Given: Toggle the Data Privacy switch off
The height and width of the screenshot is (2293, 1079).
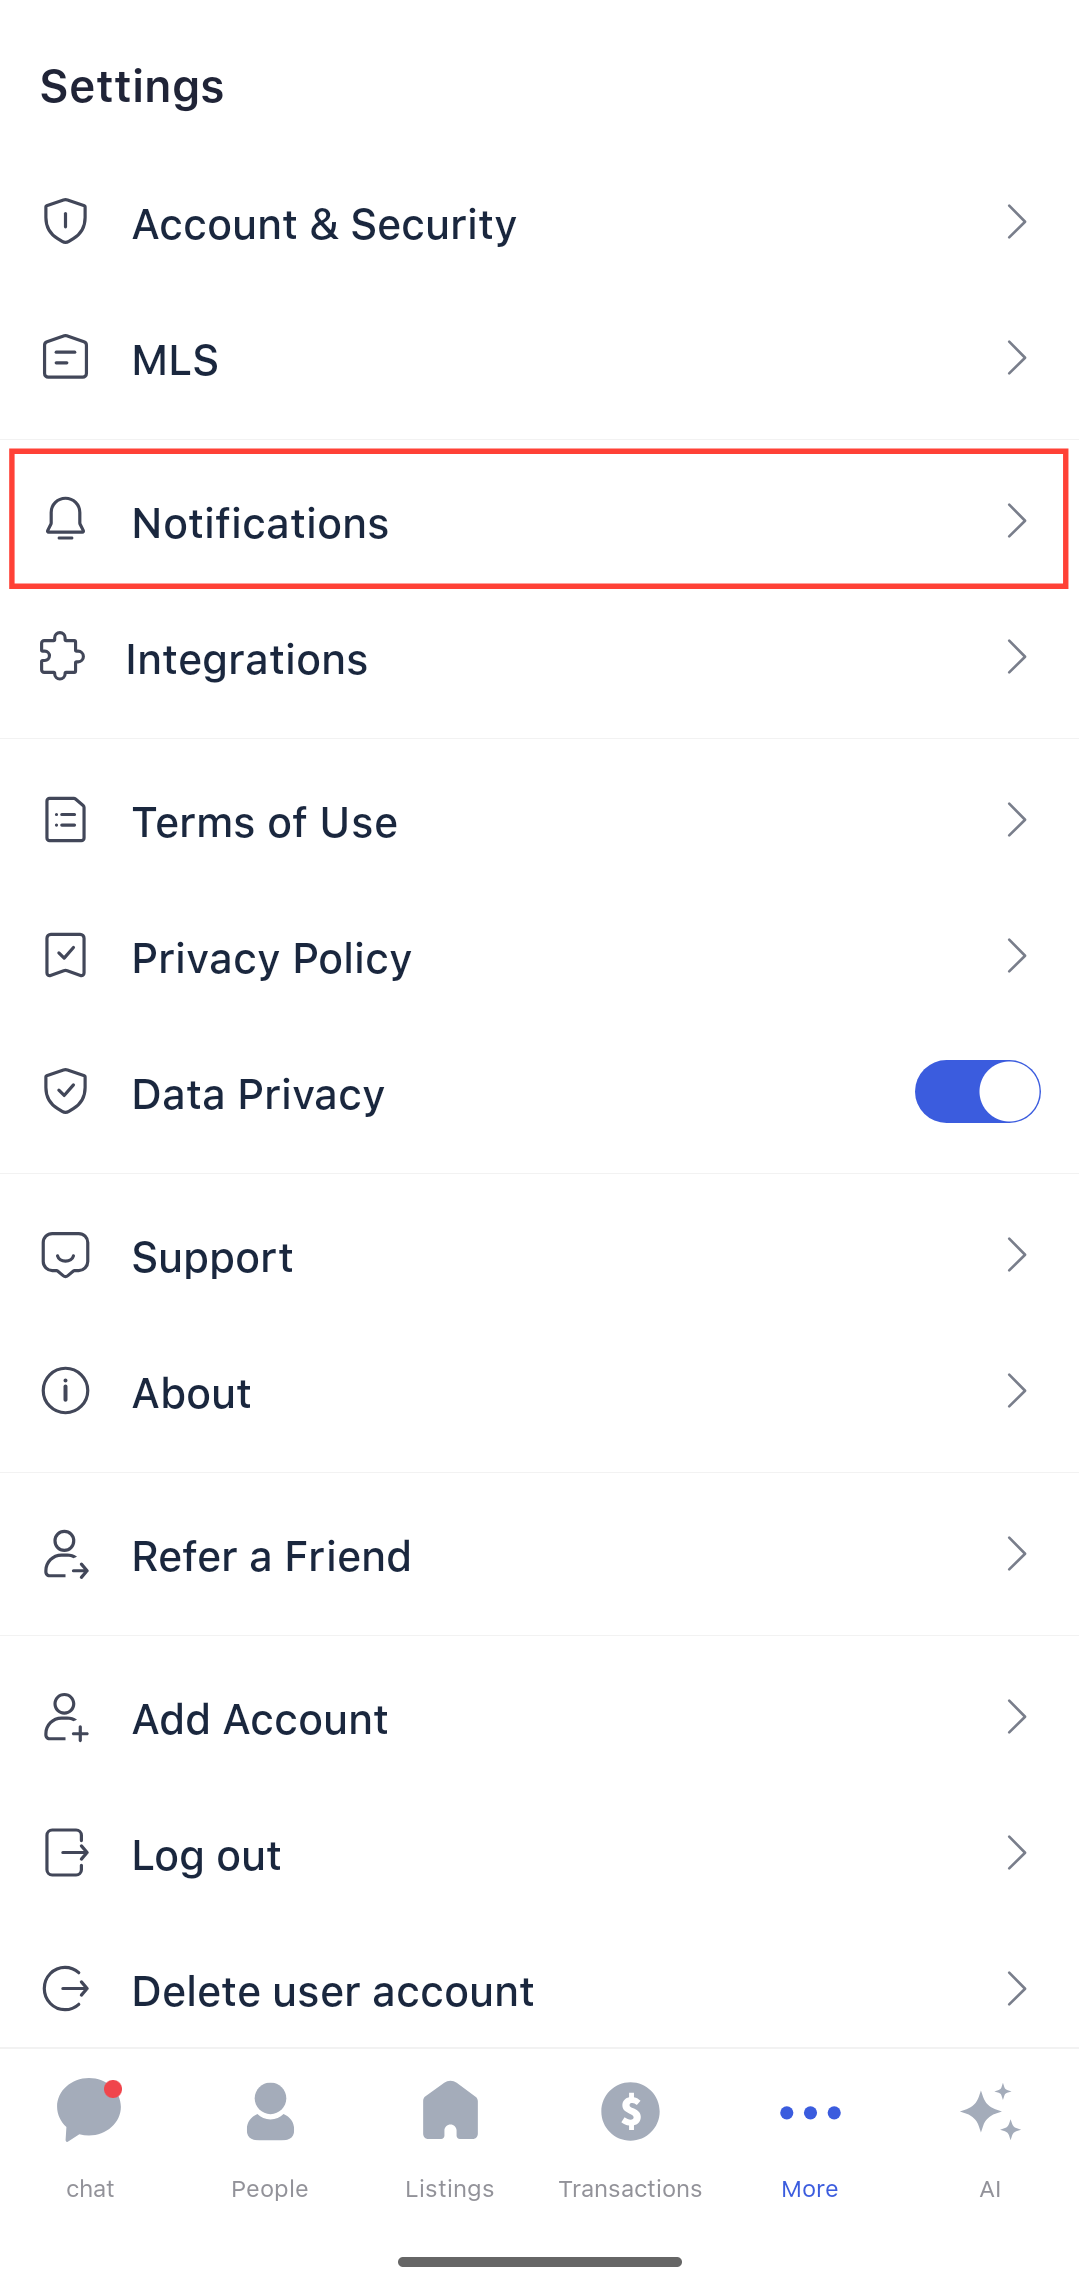Looking at the screenshot, I should click(x=977, y=1091).
